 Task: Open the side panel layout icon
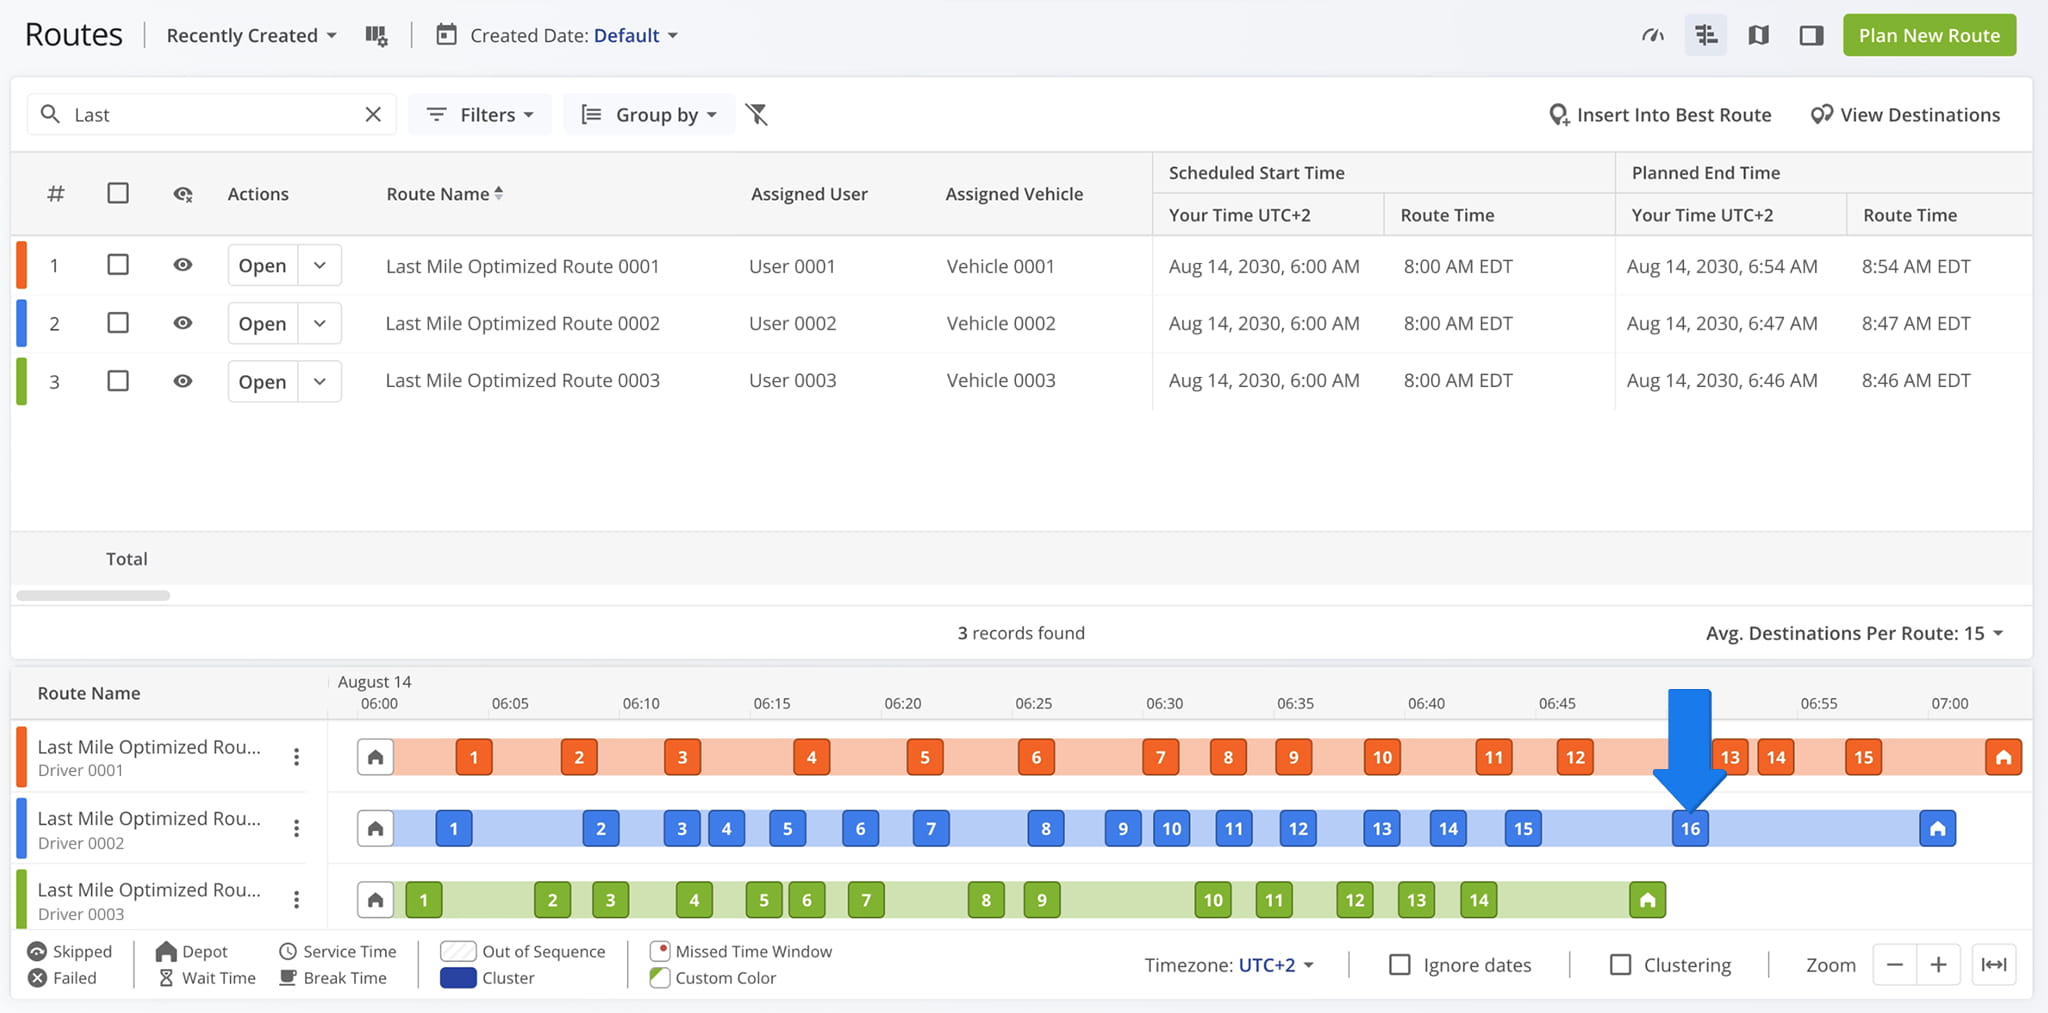pyautogui.click(x=1811, y=35)
